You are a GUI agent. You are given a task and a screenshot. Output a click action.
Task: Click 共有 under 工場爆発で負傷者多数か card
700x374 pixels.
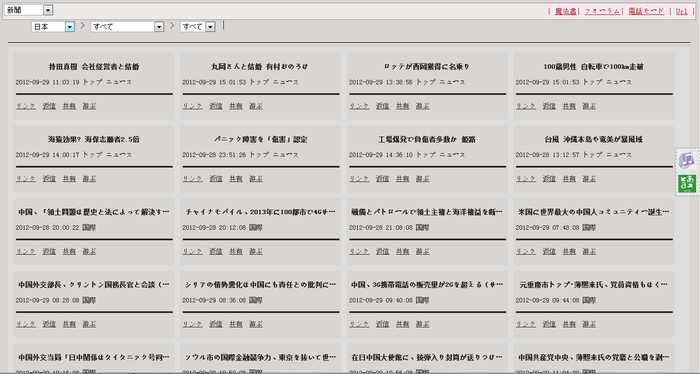coord(402,179)
